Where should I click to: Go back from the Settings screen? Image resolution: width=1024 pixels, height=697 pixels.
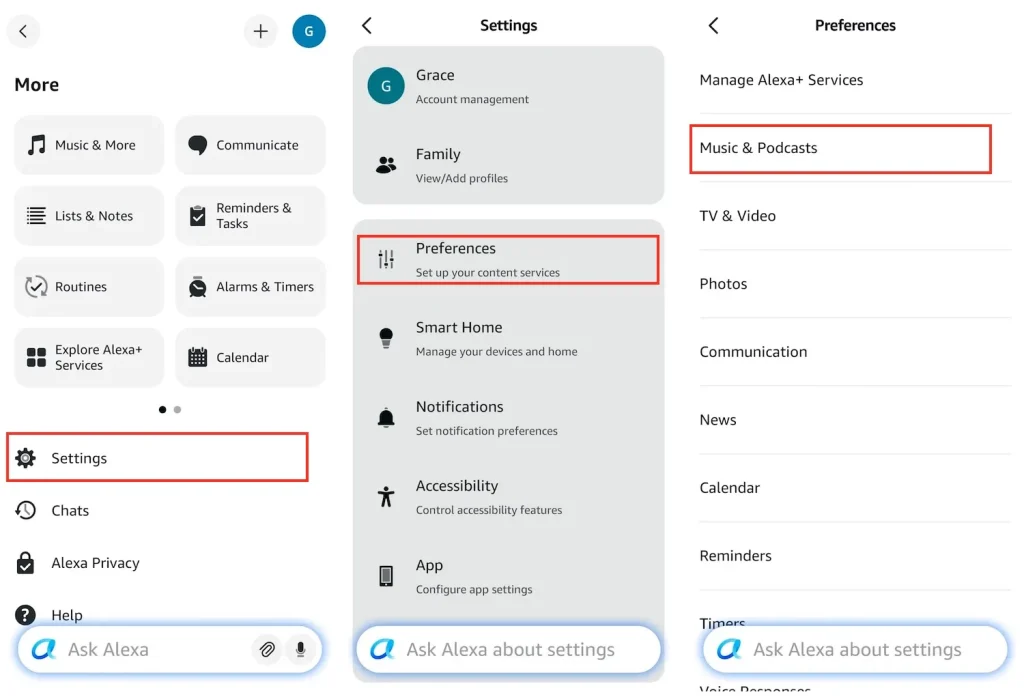[x=367, y=25]
